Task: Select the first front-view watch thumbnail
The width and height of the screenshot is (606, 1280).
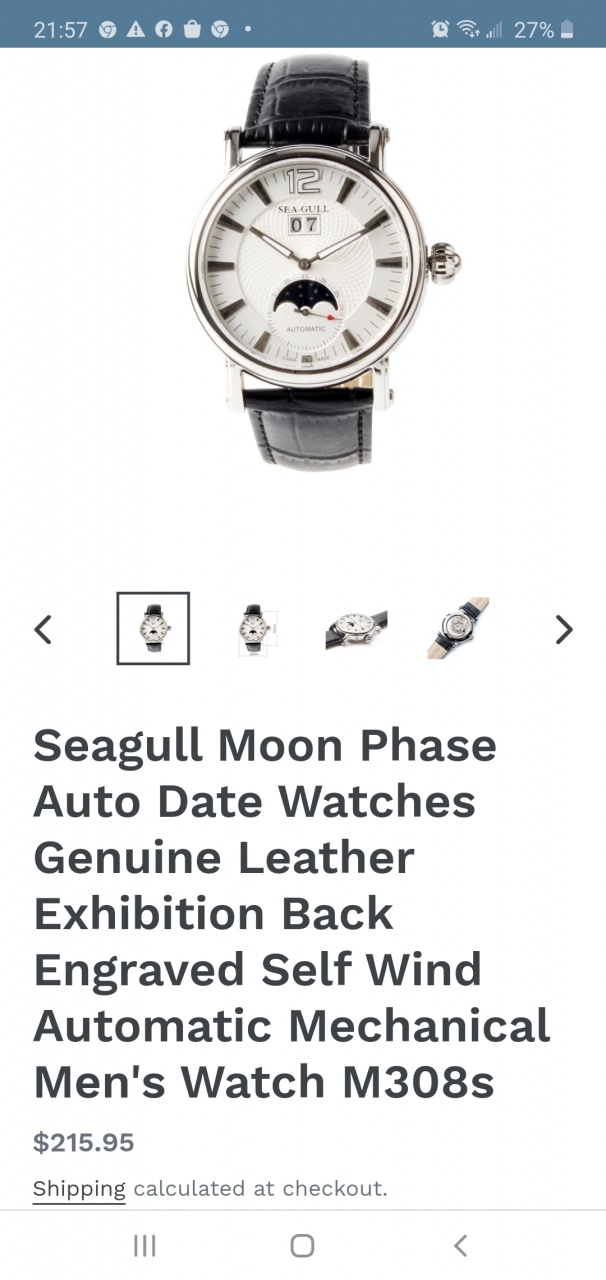Action: (153, 628)
